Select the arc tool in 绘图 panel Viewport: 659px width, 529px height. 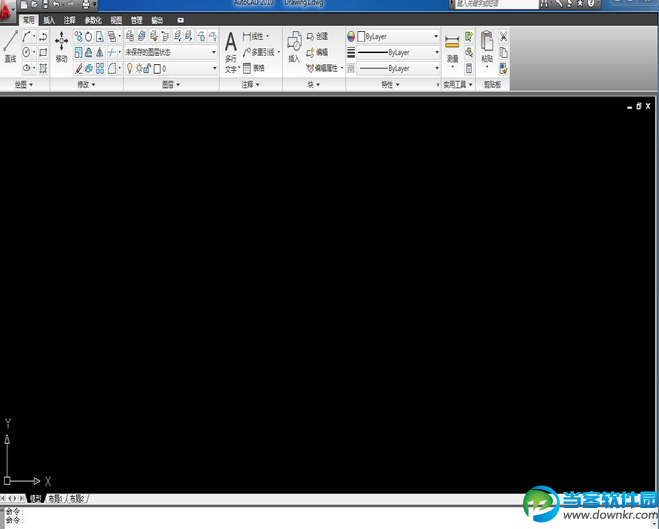[26, 37]
